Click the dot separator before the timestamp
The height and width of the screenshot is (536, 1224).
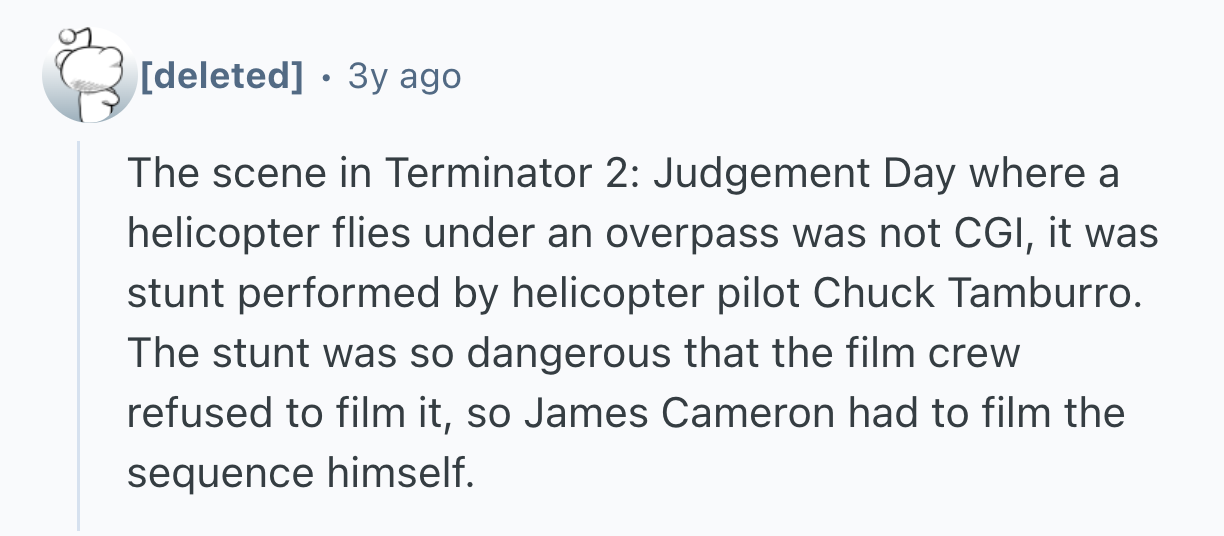(326, 76)
